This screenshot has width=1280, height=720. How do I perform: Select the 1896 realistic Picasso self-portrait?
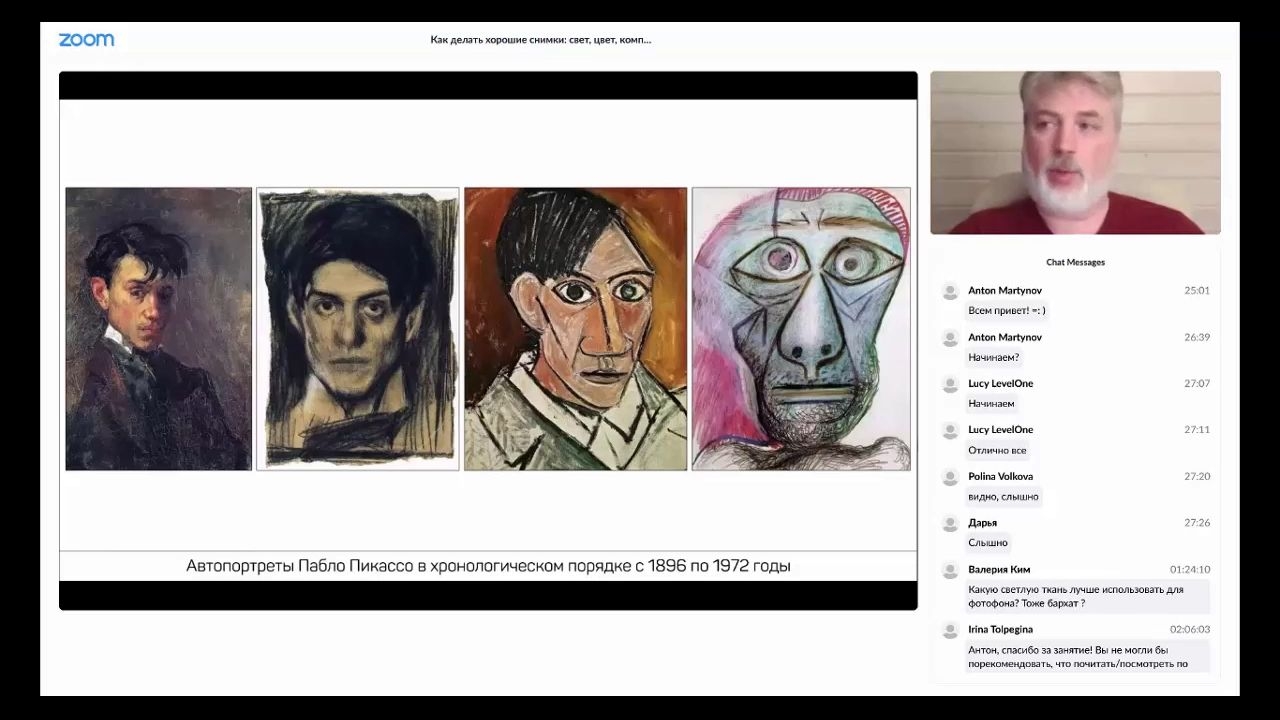(158, 329)
